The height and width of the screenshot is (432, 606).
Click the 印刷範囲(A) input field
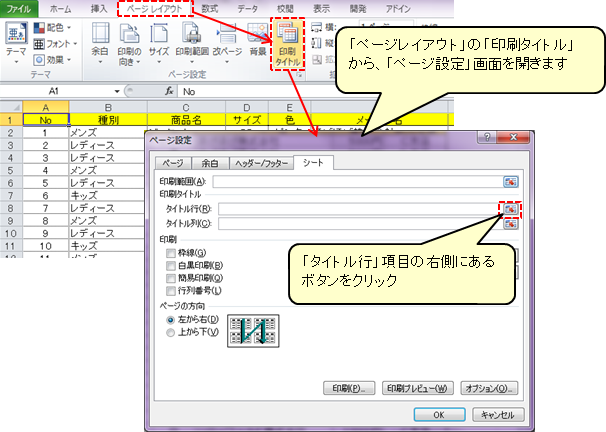(357, 182)
